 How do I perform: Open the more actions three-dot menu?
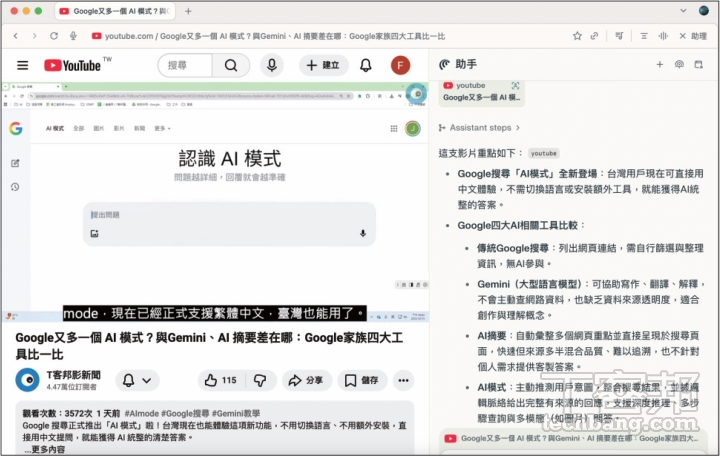point(403,380)
